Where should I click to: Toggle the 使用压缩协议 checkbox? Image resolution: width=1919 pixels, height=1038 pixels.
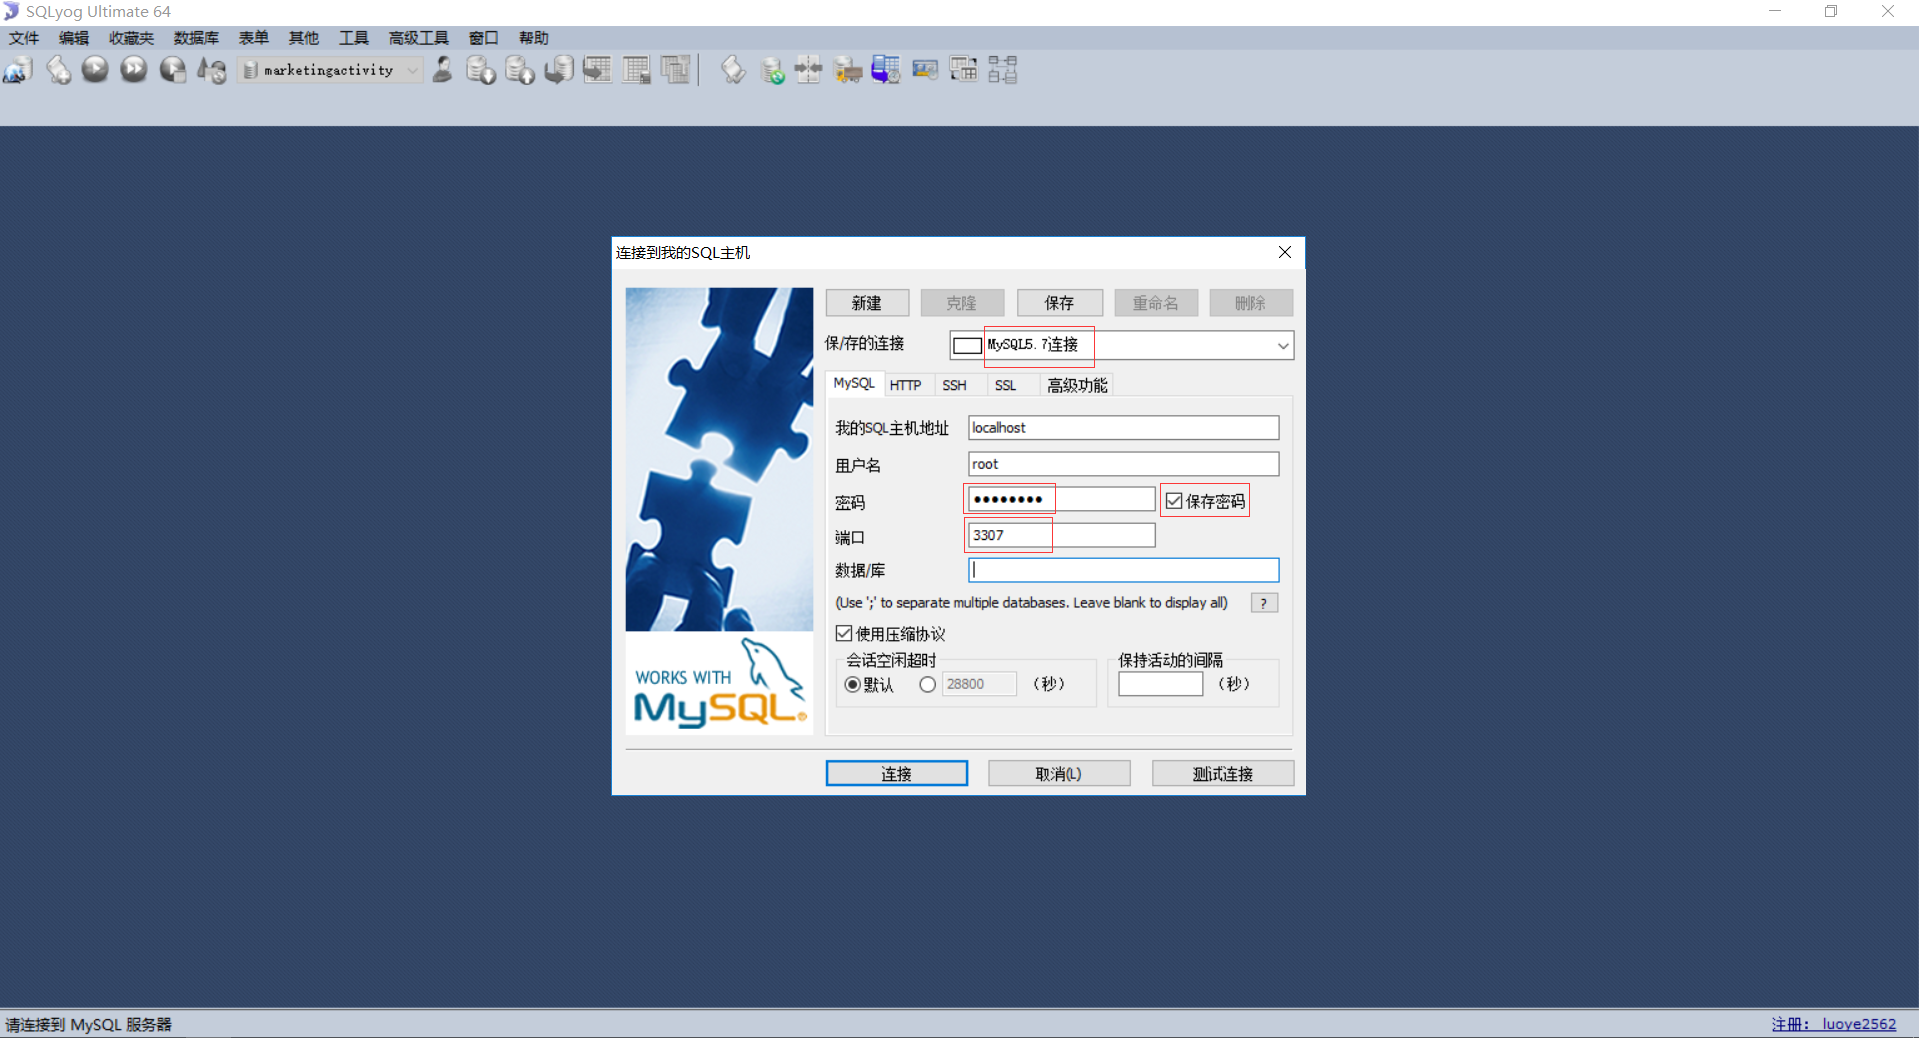click(x=844, y=633)
